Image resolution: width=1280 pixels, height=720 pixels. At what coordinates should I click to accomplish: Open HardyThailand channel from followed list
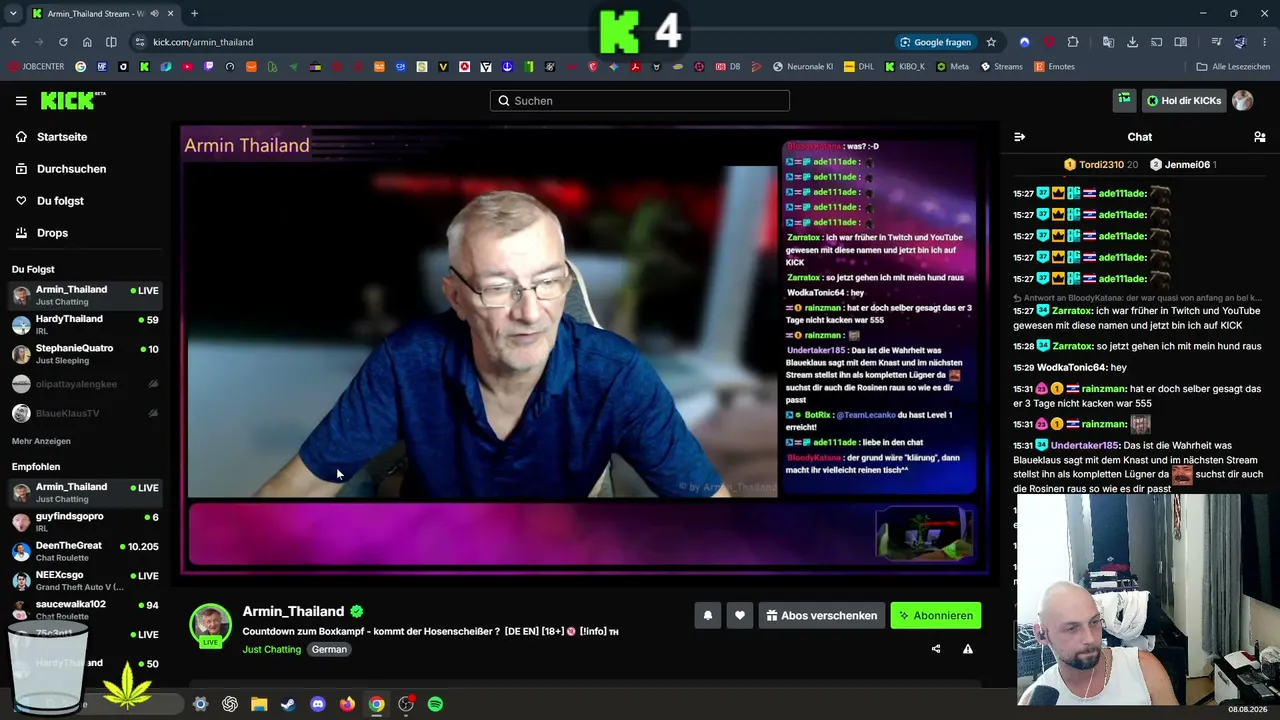point(85,324)
